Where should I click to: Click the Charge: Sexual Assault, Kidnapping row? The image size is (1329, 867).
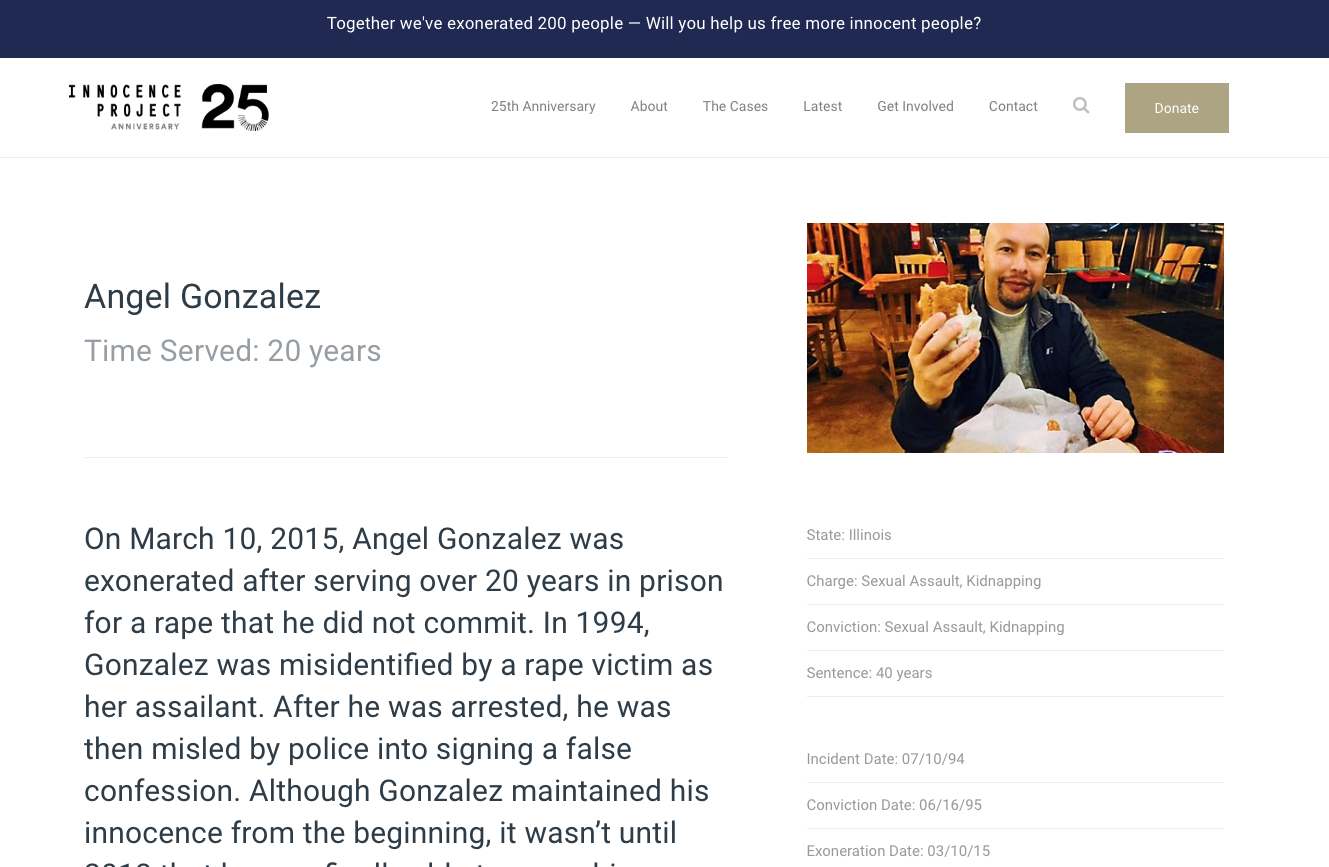[1015, 581]
